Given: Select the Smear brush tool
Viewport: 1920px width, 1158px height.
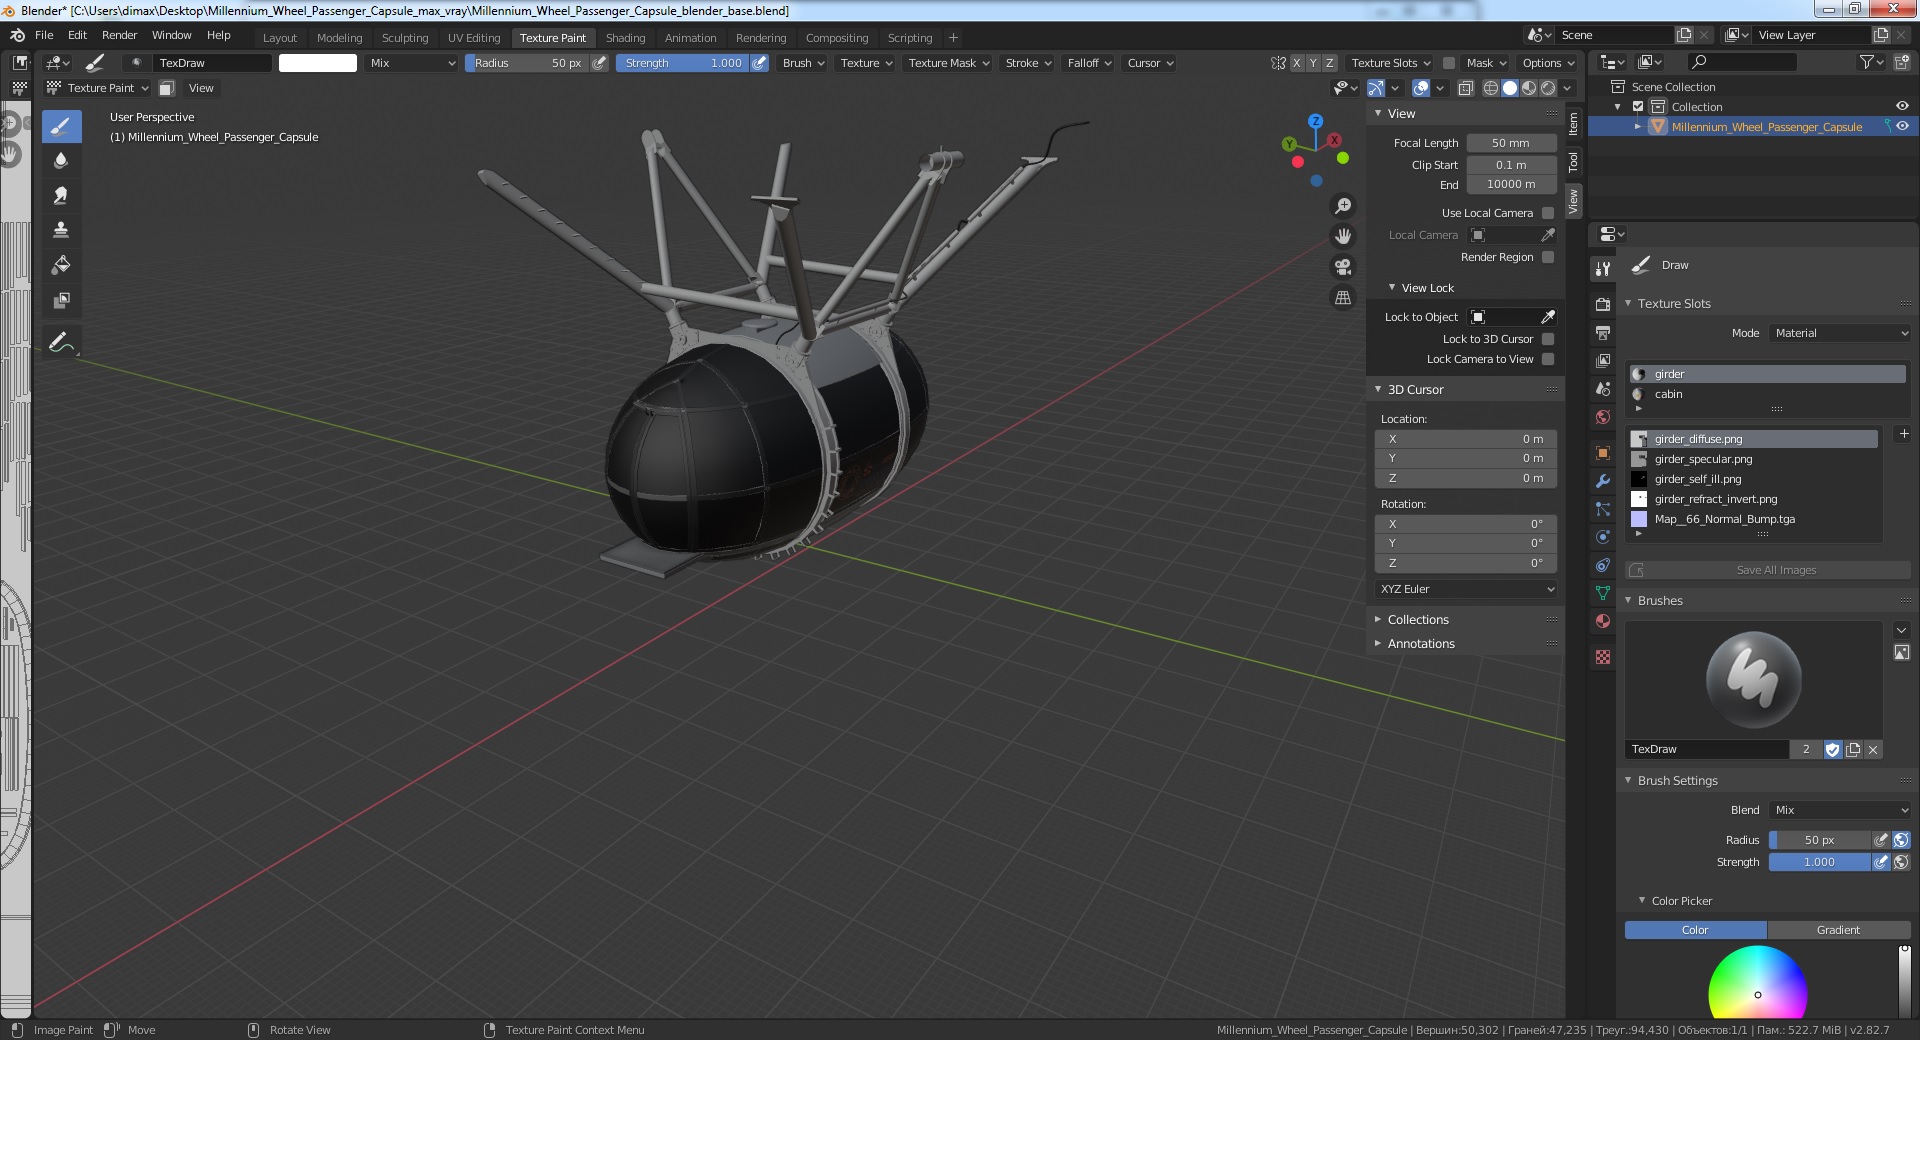Looking at the screenshot, I should 61,195.
